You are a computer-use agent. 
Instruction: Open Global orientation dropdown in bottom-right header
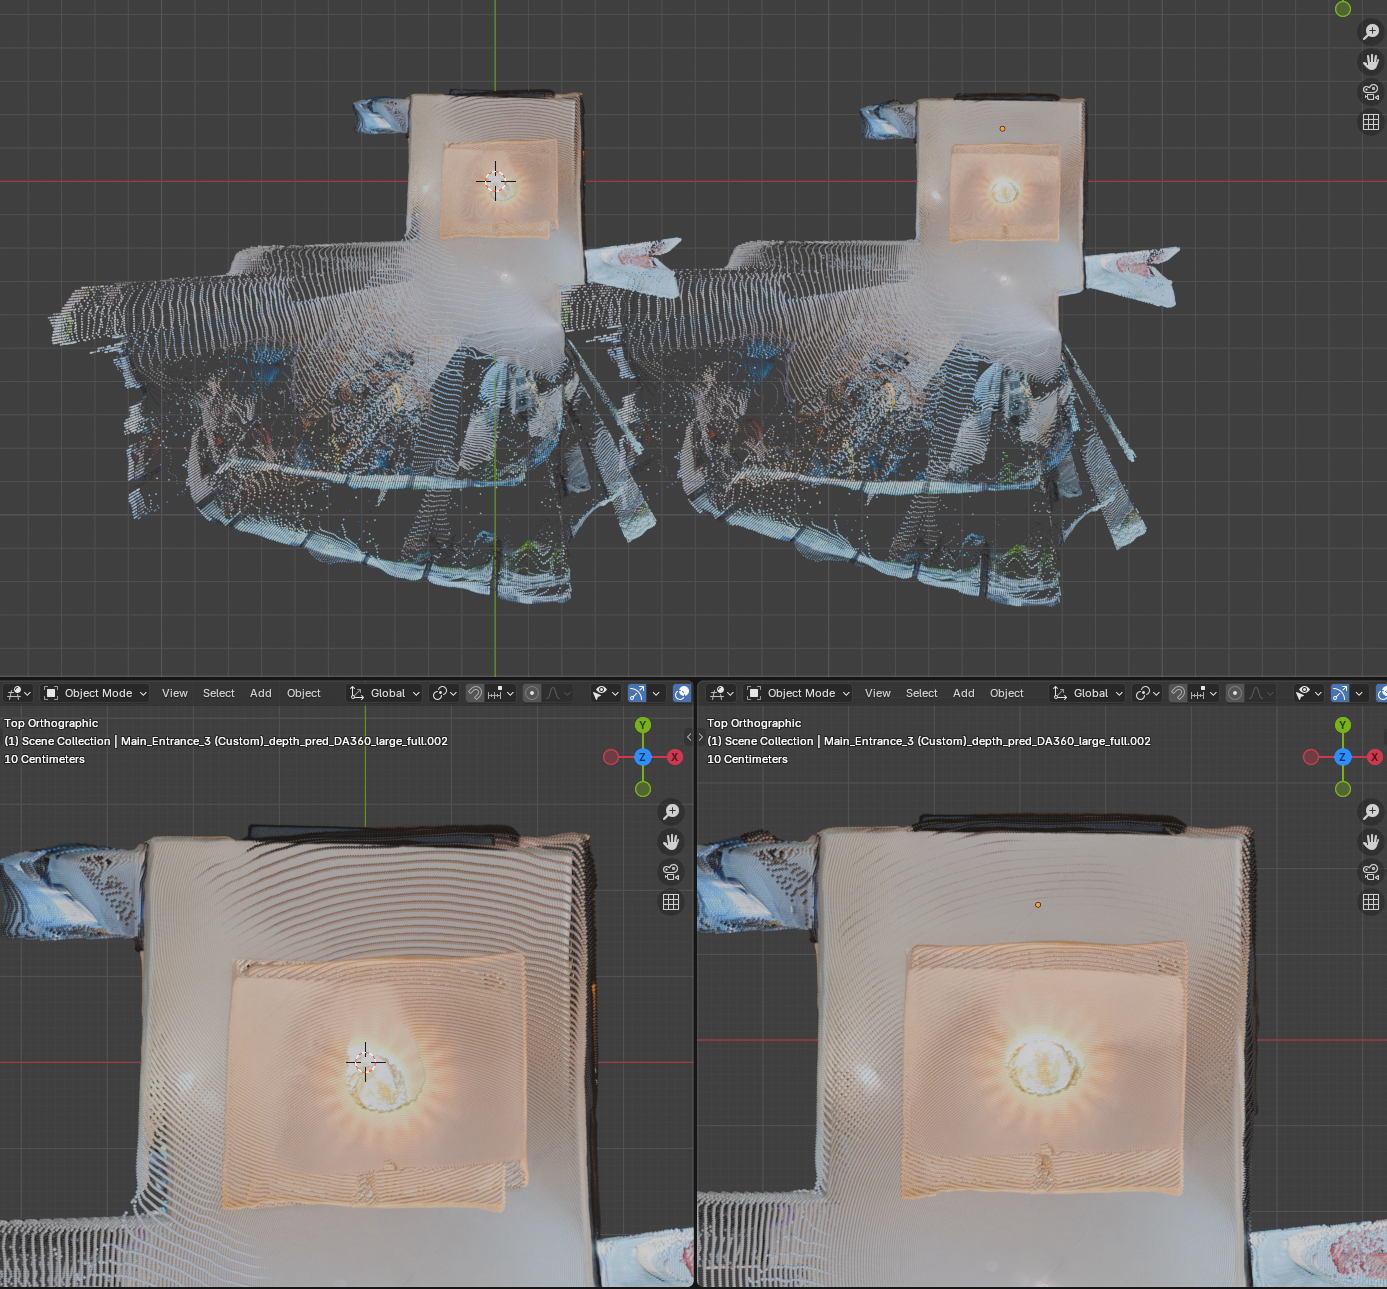pos(1088,693)
